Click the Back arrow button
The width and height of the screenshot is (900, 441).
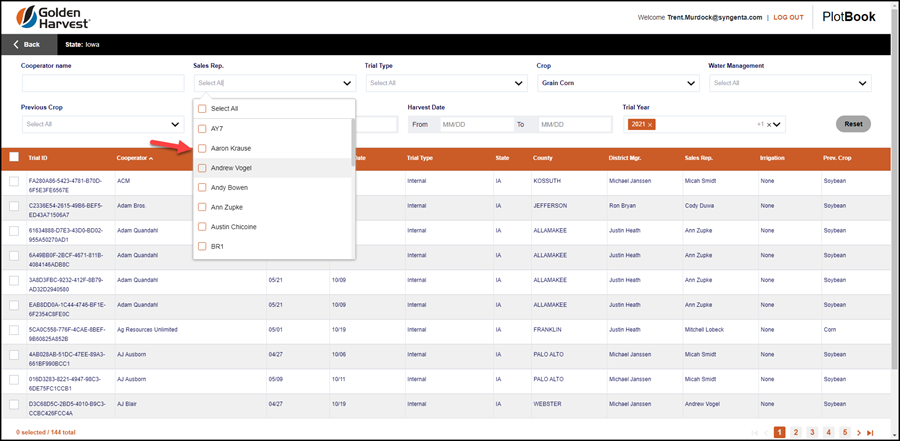(x=29, y=44)
